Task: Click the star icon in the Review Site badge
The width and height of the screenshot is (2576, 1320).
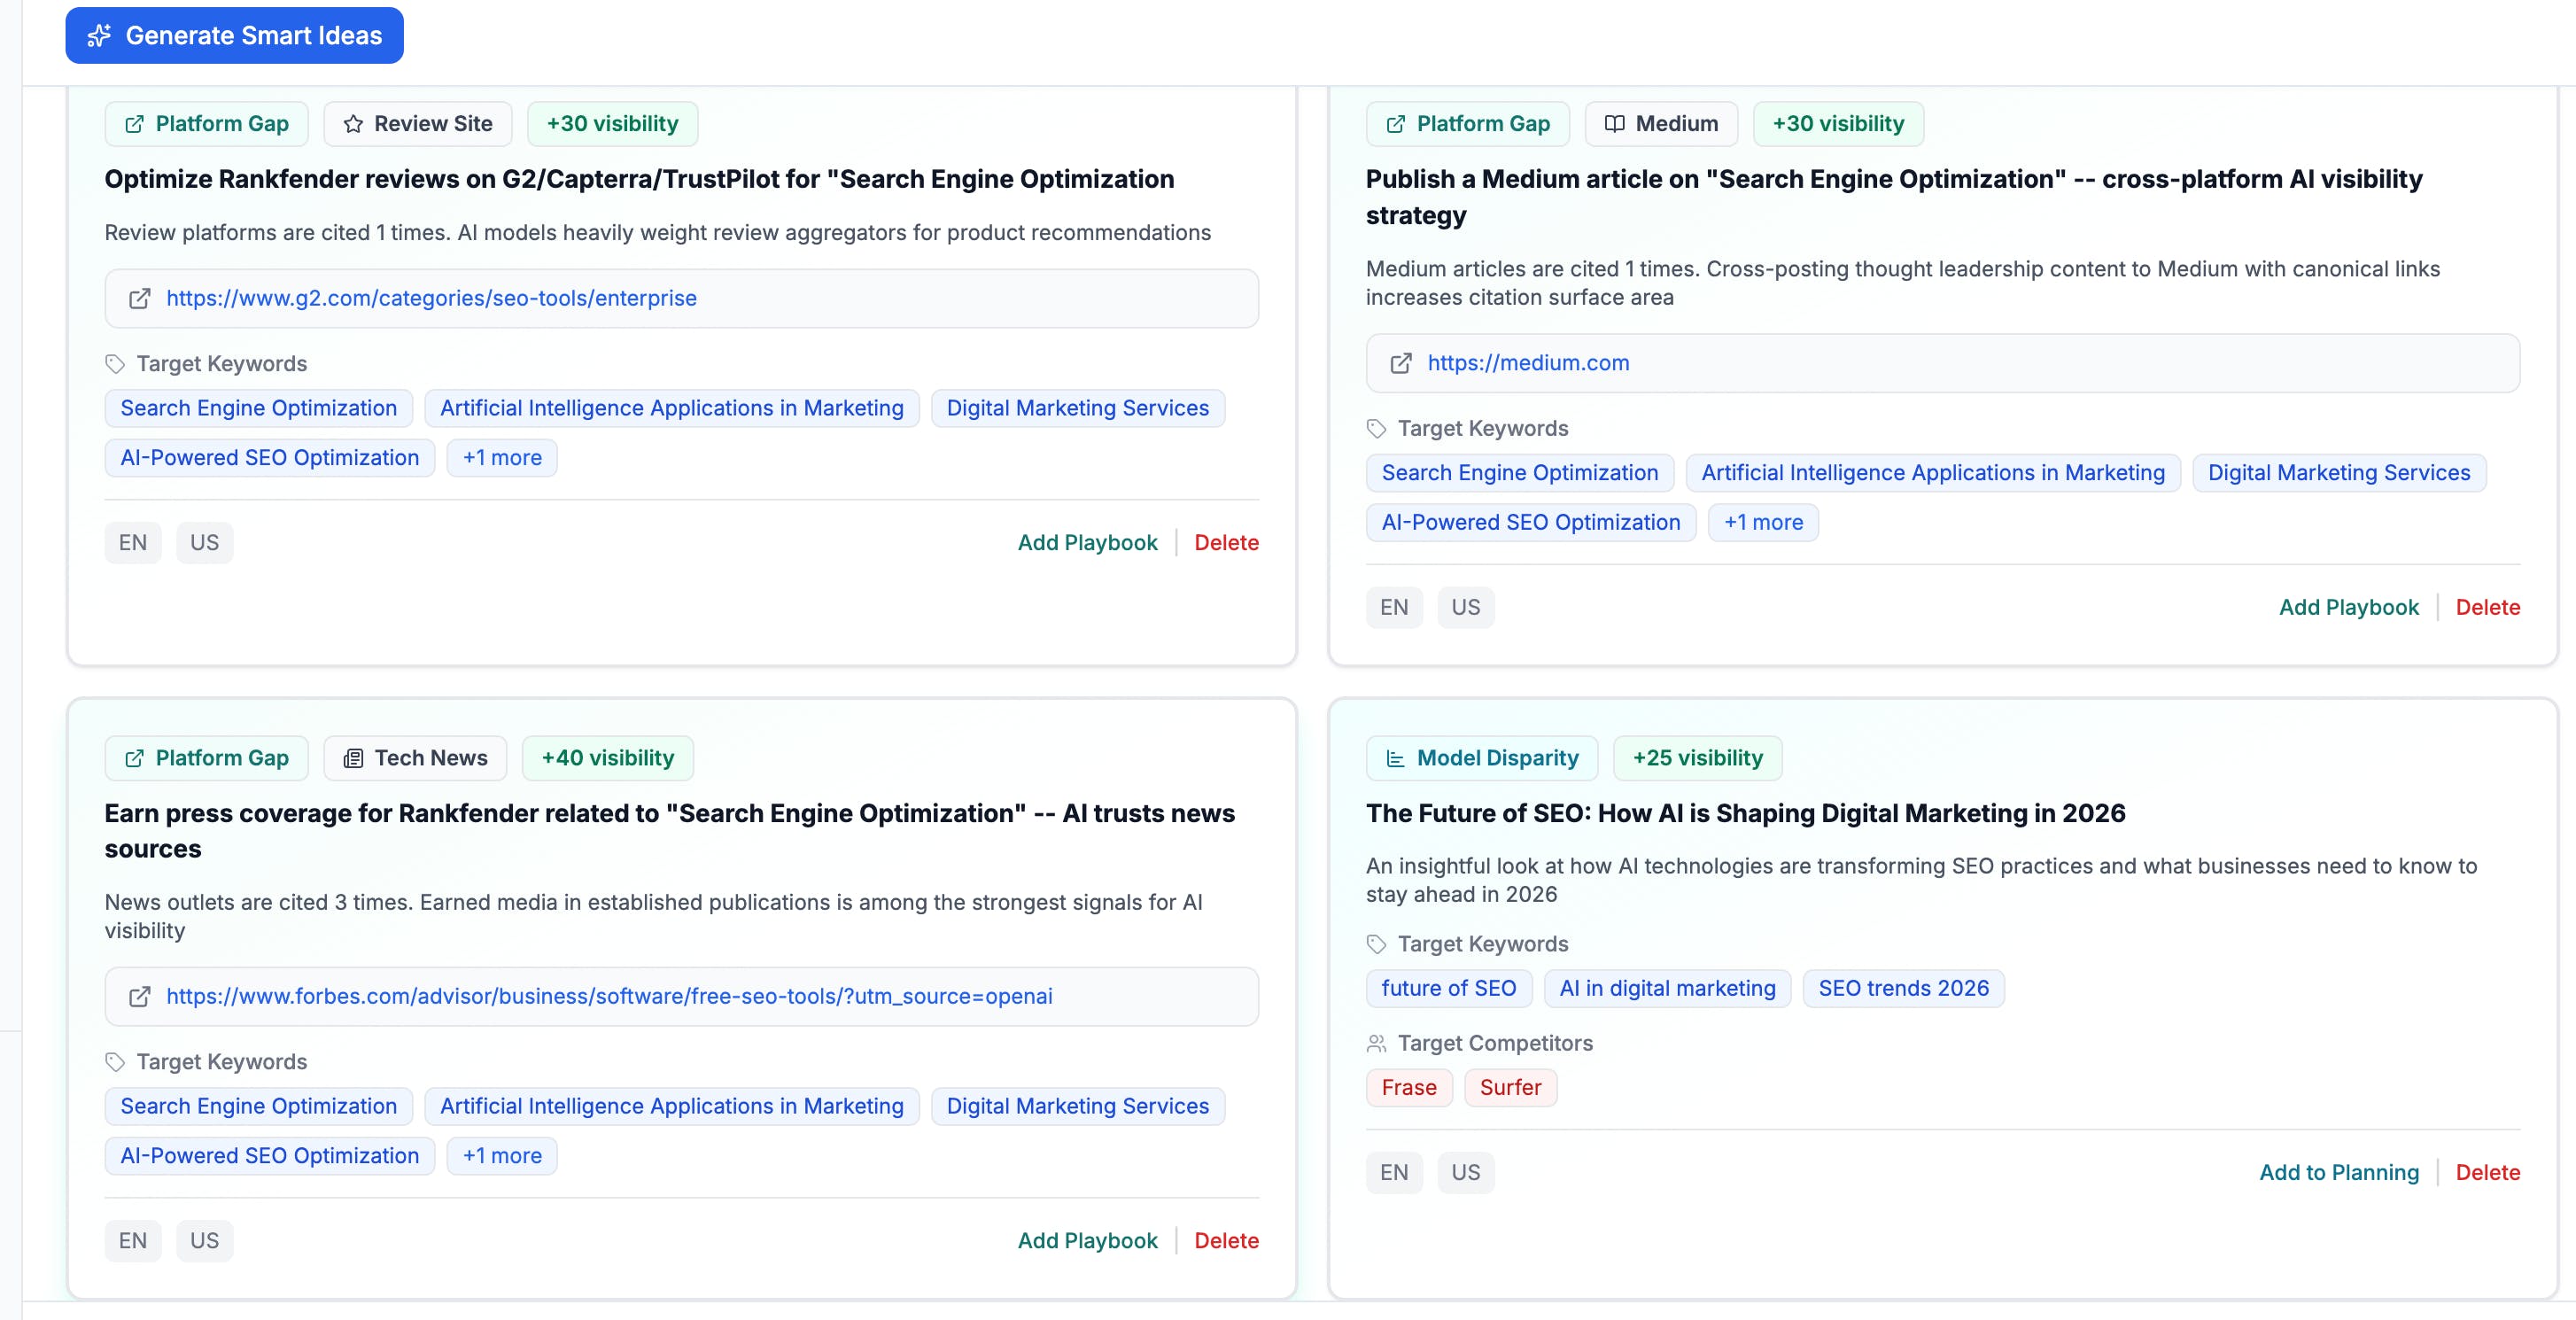Action: click(x=353, y=124)
